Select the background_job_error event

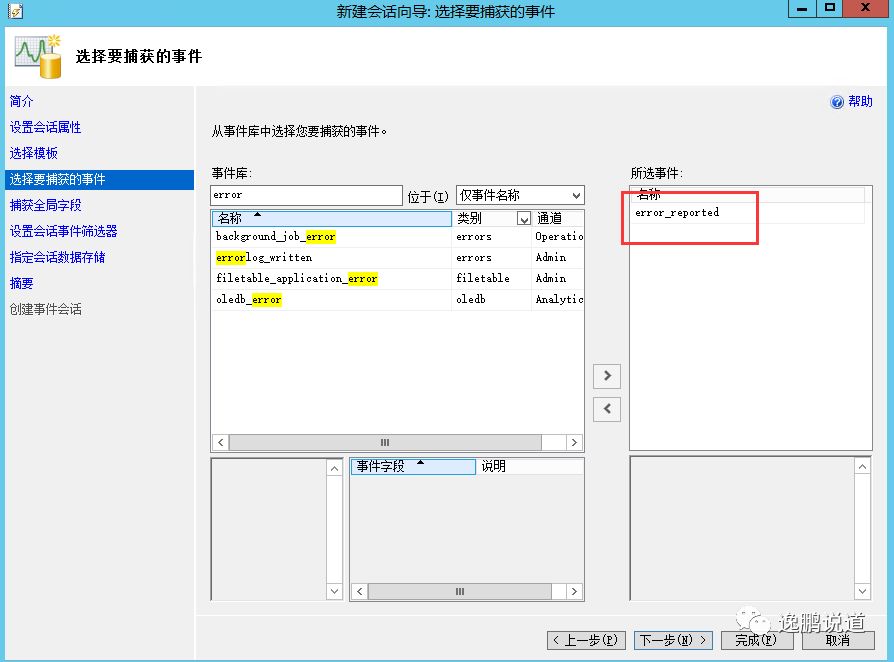(275, 237)
